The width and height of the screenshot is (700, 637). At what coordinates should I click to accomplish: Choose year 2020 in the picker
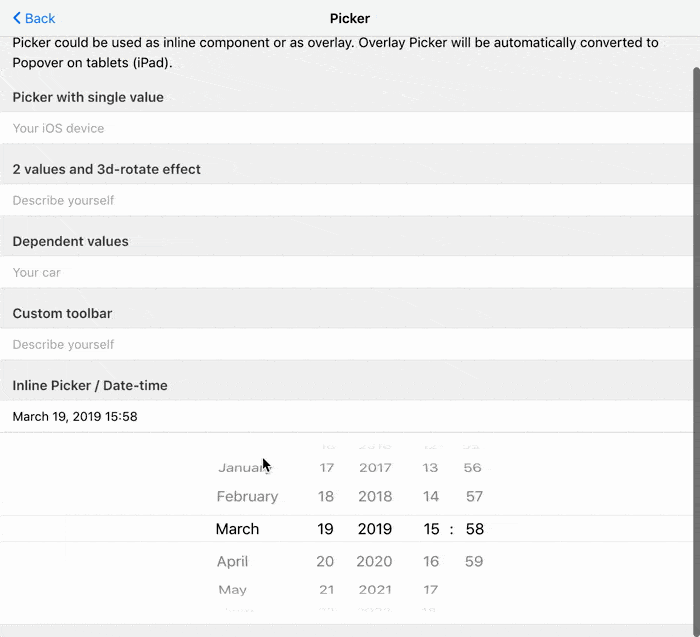click(374, 561)
